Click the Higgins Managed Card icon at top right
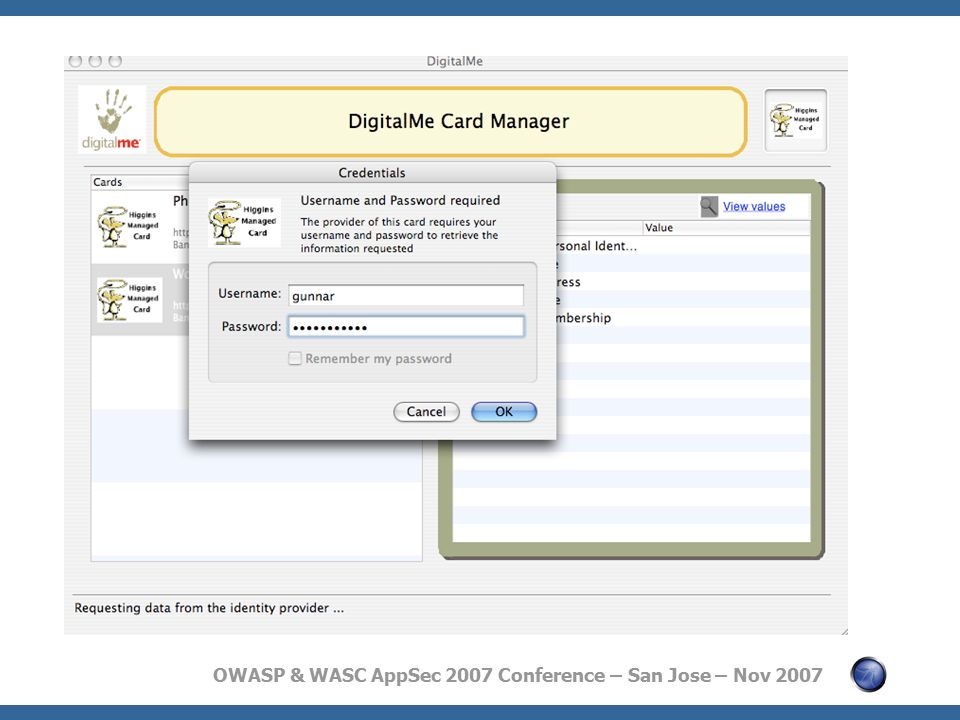Image resolution: width=960 pixels, height=720 pixels. tap(796, 120)
